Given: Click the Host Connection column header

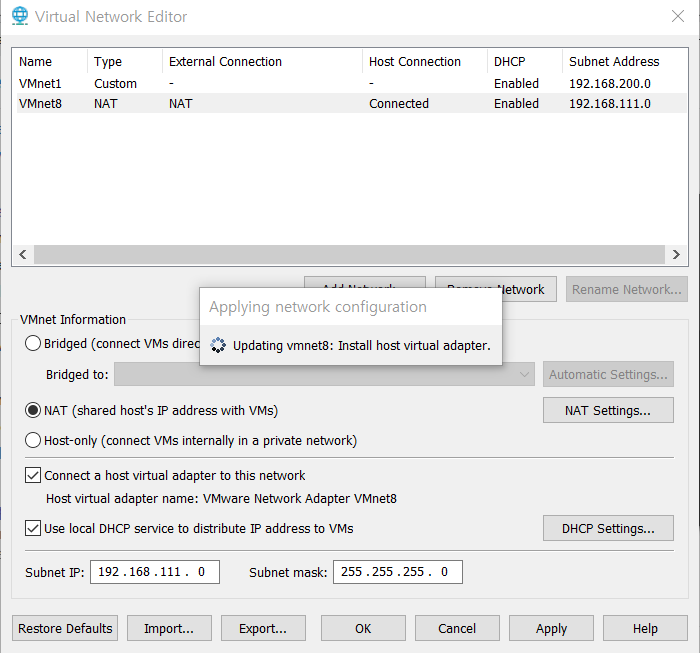Looking at the screenshot, I should pos(415,62).
